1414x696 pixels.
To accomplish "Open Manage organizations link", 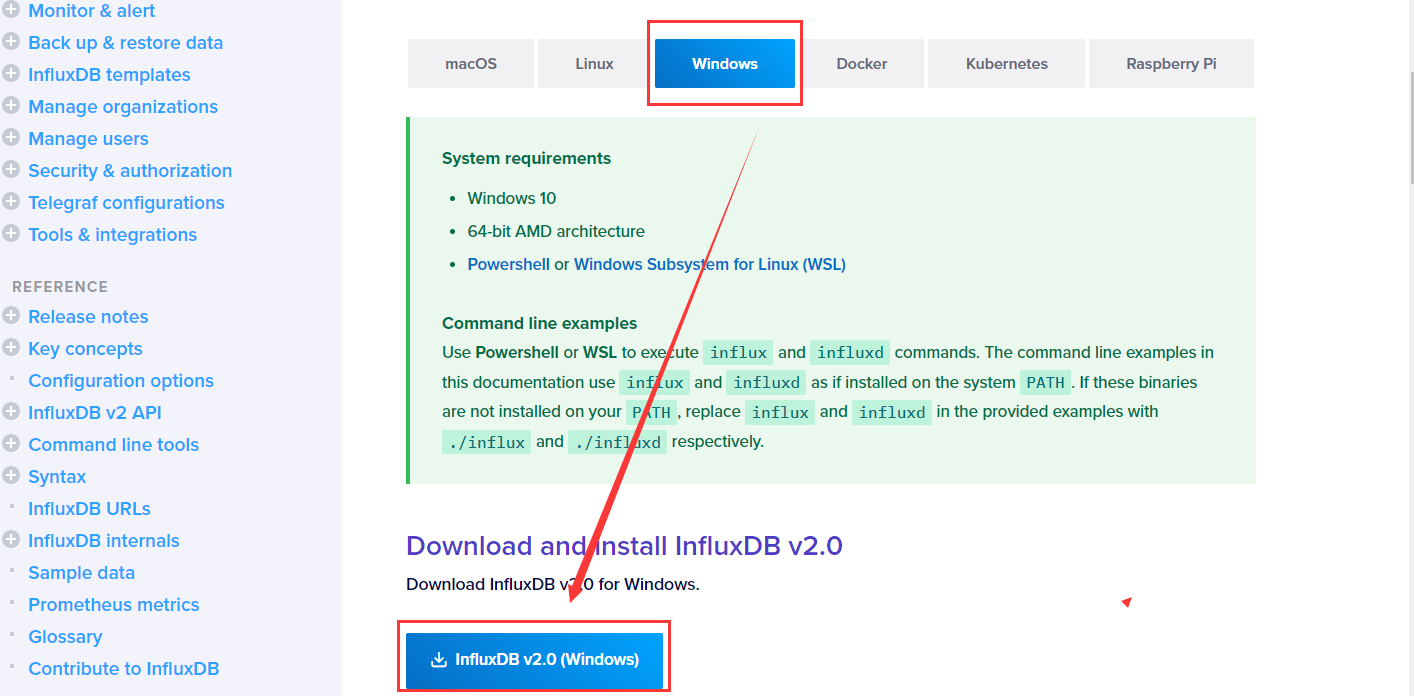I will 123,107.
